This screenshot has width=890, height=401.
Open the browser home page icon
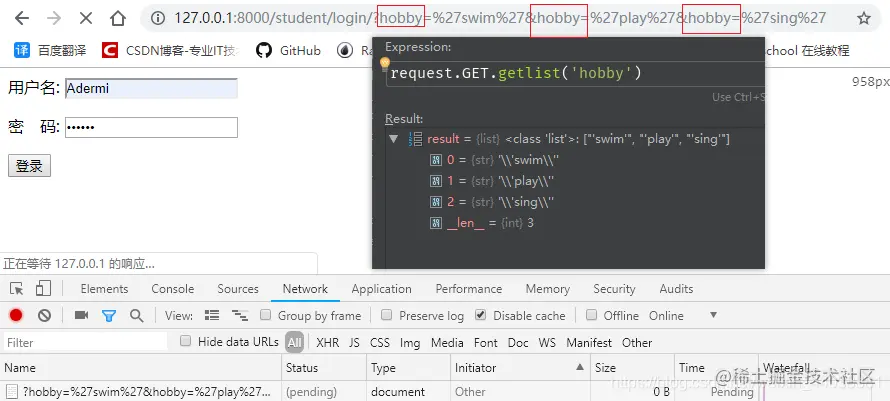(118, 19)
